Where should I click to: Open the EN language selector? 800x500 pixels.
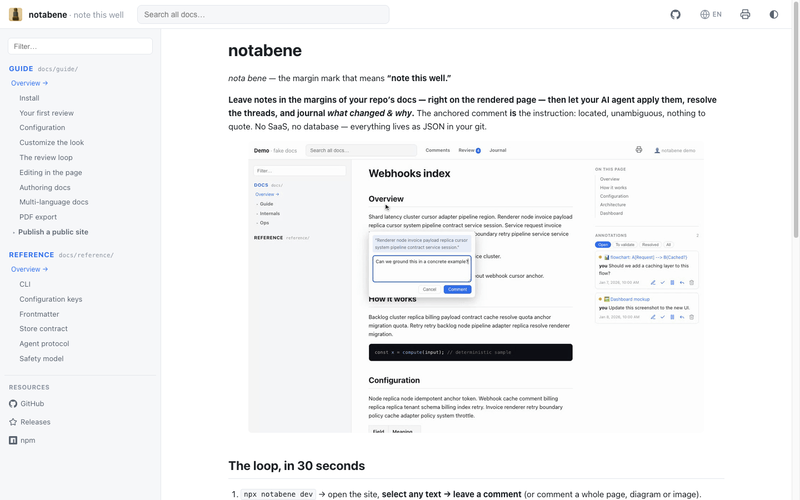tap(711, 14)
